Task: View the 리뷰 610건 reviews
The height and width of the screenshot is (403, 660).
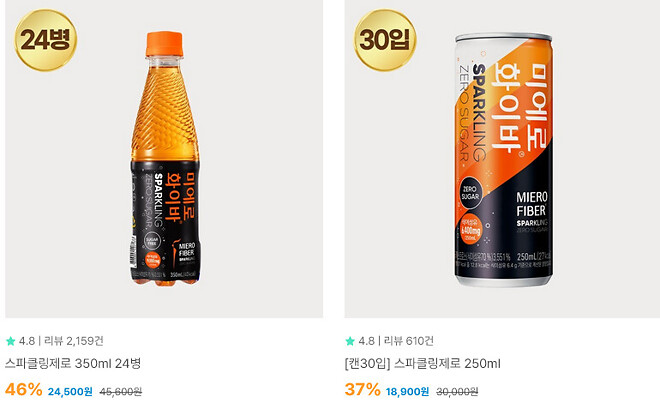Action: click(x=408, y=341)
